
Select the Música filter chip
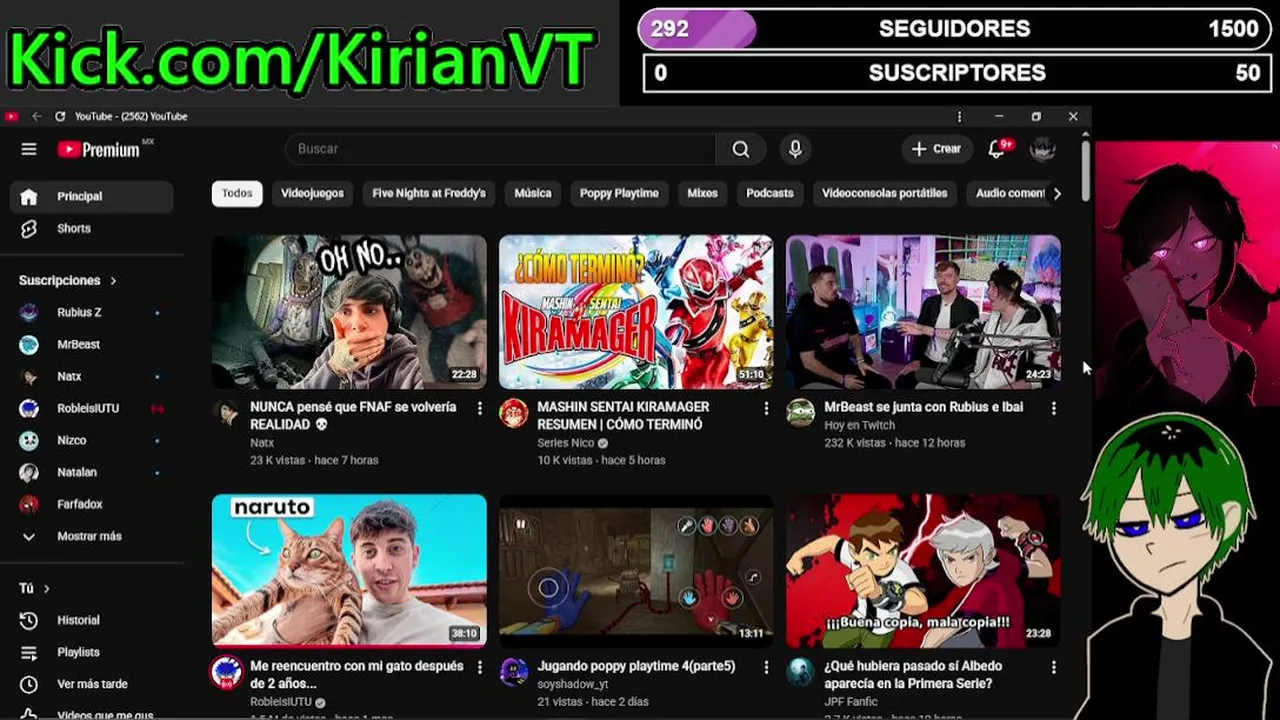tap(533, 193)
